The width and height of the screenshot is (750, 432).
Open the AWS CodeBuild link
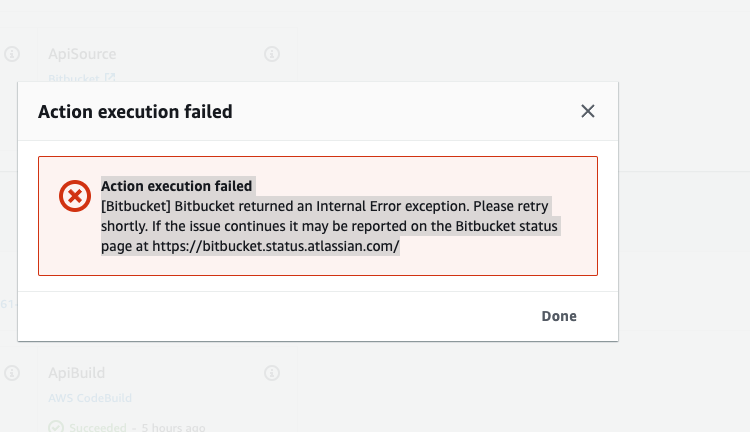(90, 398)
